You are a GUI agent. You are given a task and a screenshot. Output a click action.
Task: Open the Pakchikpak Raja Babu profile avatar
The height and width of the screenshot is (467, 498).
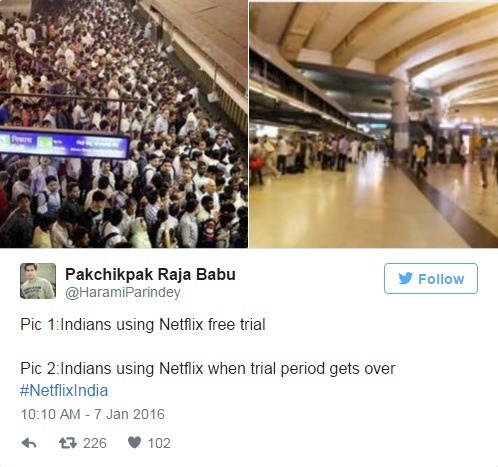[x=38, y=281]
